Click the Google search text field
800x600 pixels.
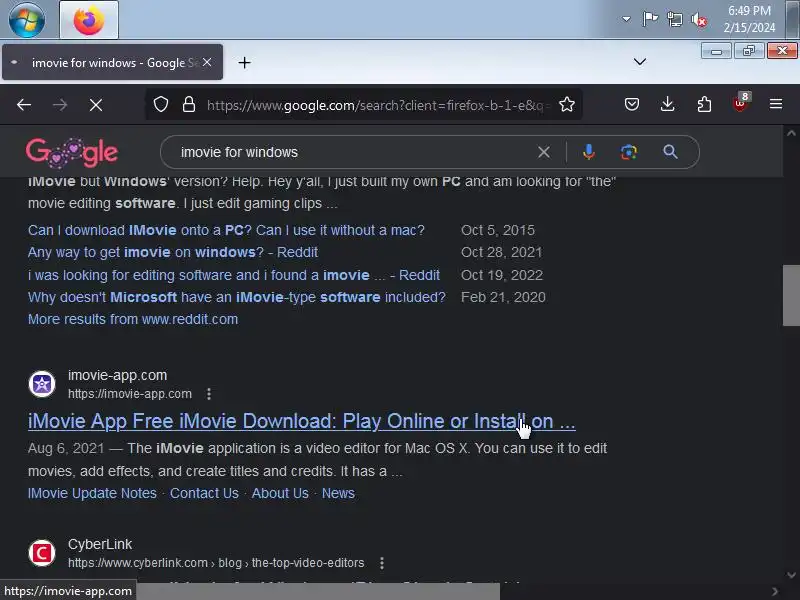pyautogui.click(x=352, y=152)
